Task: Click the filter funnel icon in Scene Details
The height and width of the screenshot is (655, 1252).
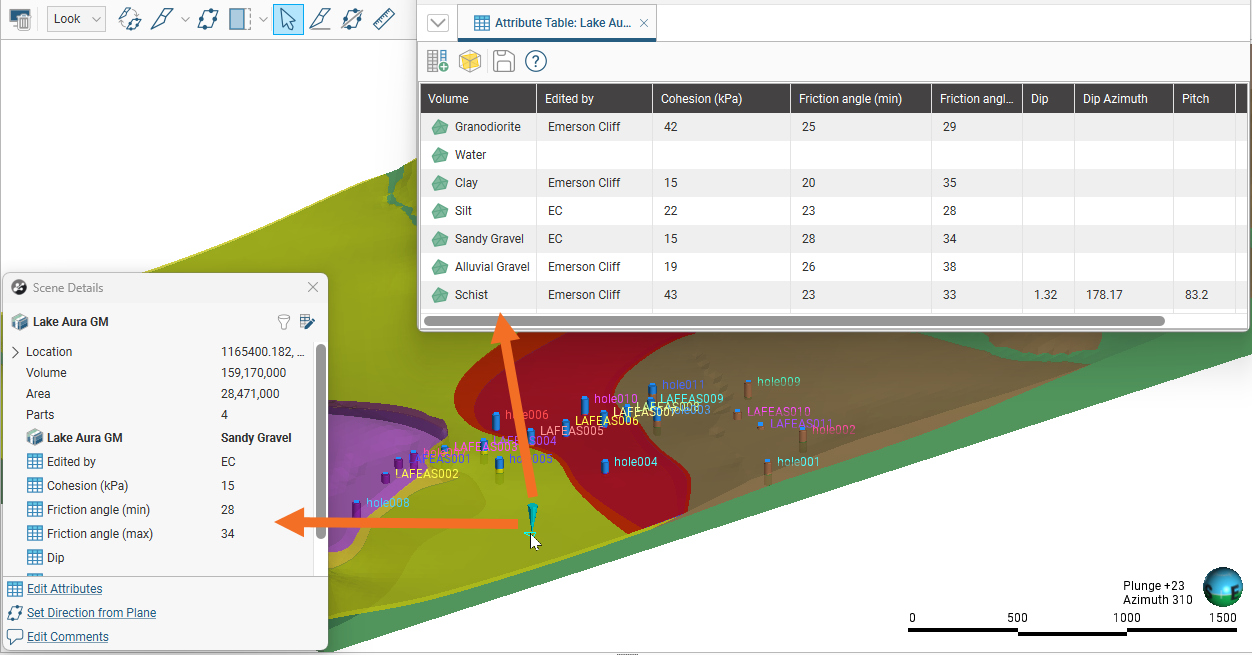Action: click(x=284, y=322)
